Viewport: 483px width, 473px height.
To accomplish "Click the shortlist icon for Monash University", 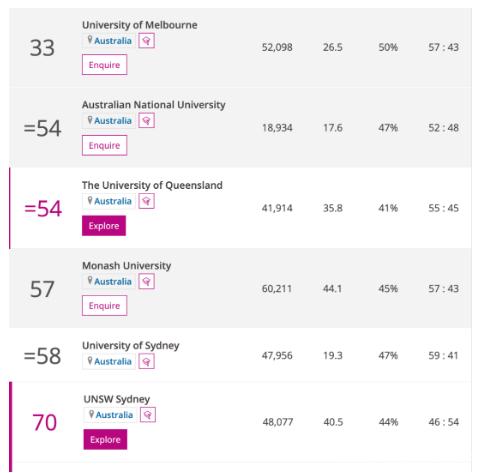I will tap(146, 281).
